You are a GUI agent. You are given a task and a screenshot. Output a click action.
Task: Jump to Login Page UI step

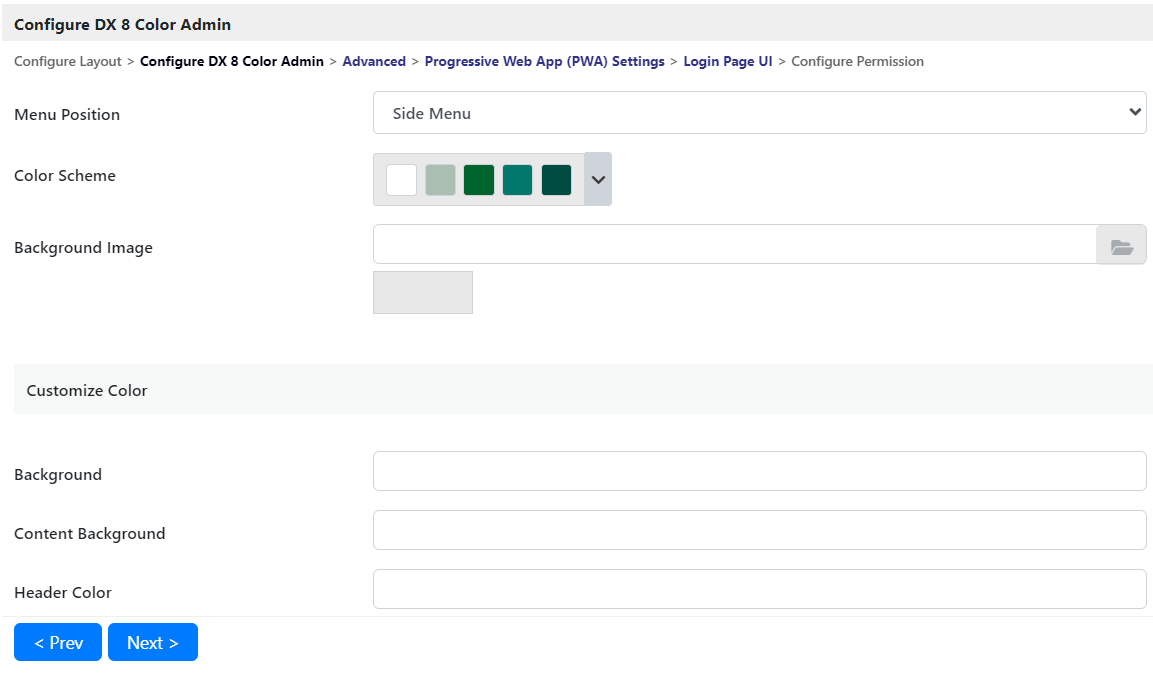727,62
